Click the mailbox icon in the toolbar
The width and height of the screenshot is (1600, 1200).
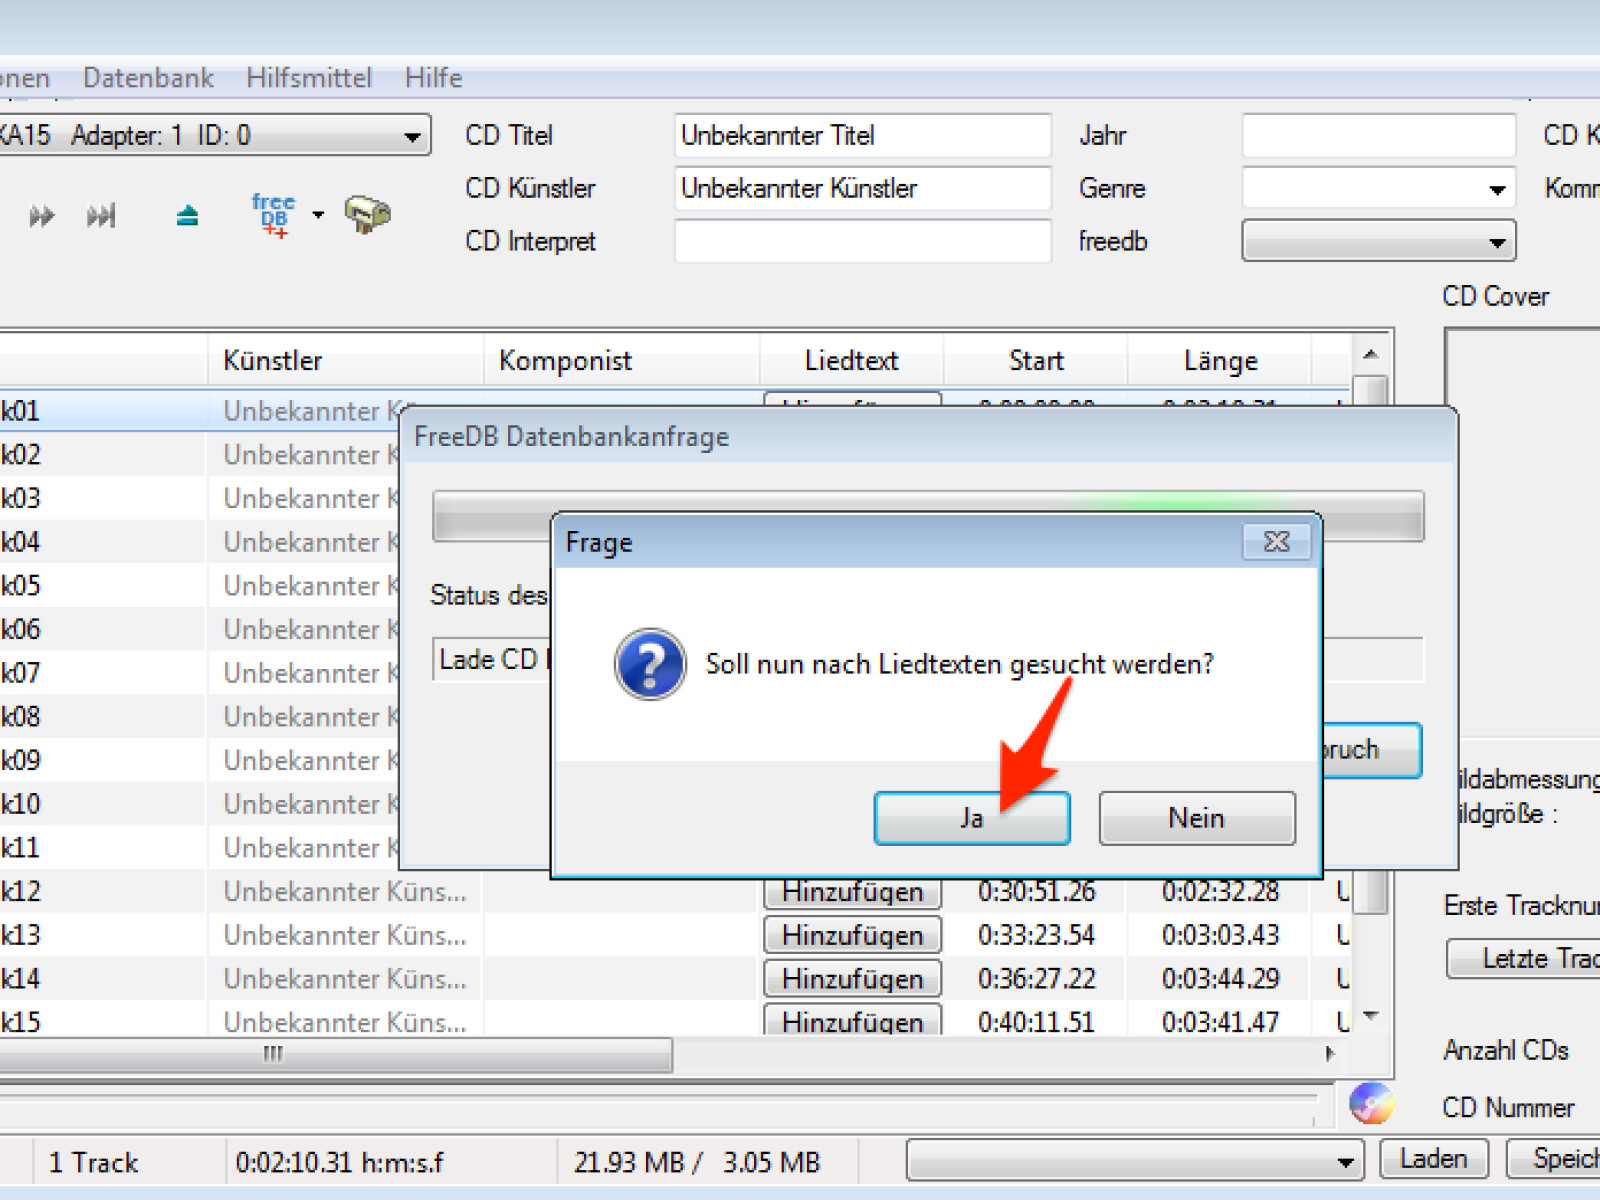coord(367,215)
